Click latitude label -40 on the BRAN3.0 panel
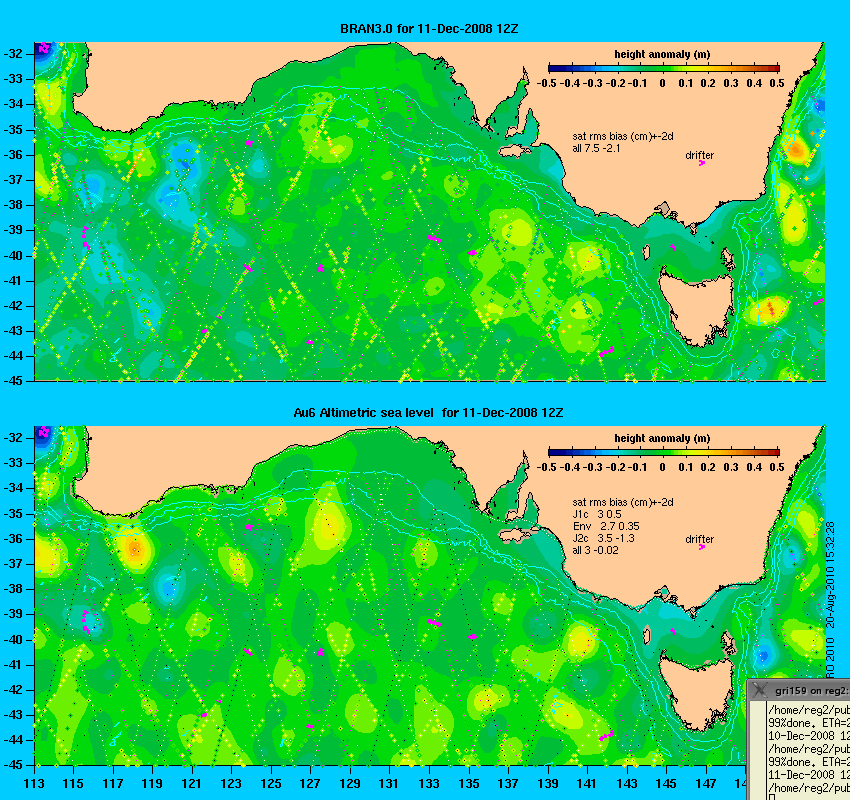The image size is (850, 800). coord(14,256)
